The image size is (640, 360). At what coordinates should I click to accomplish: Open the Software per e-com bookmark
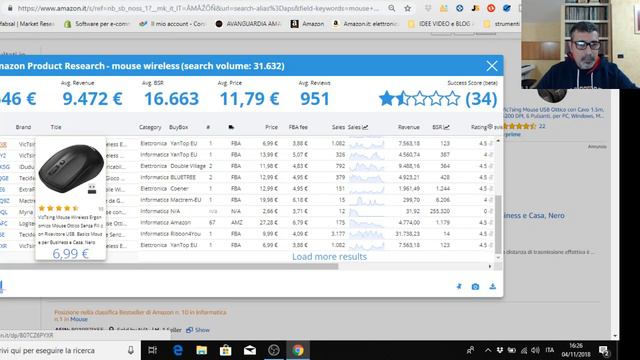[x=97, y=24]
